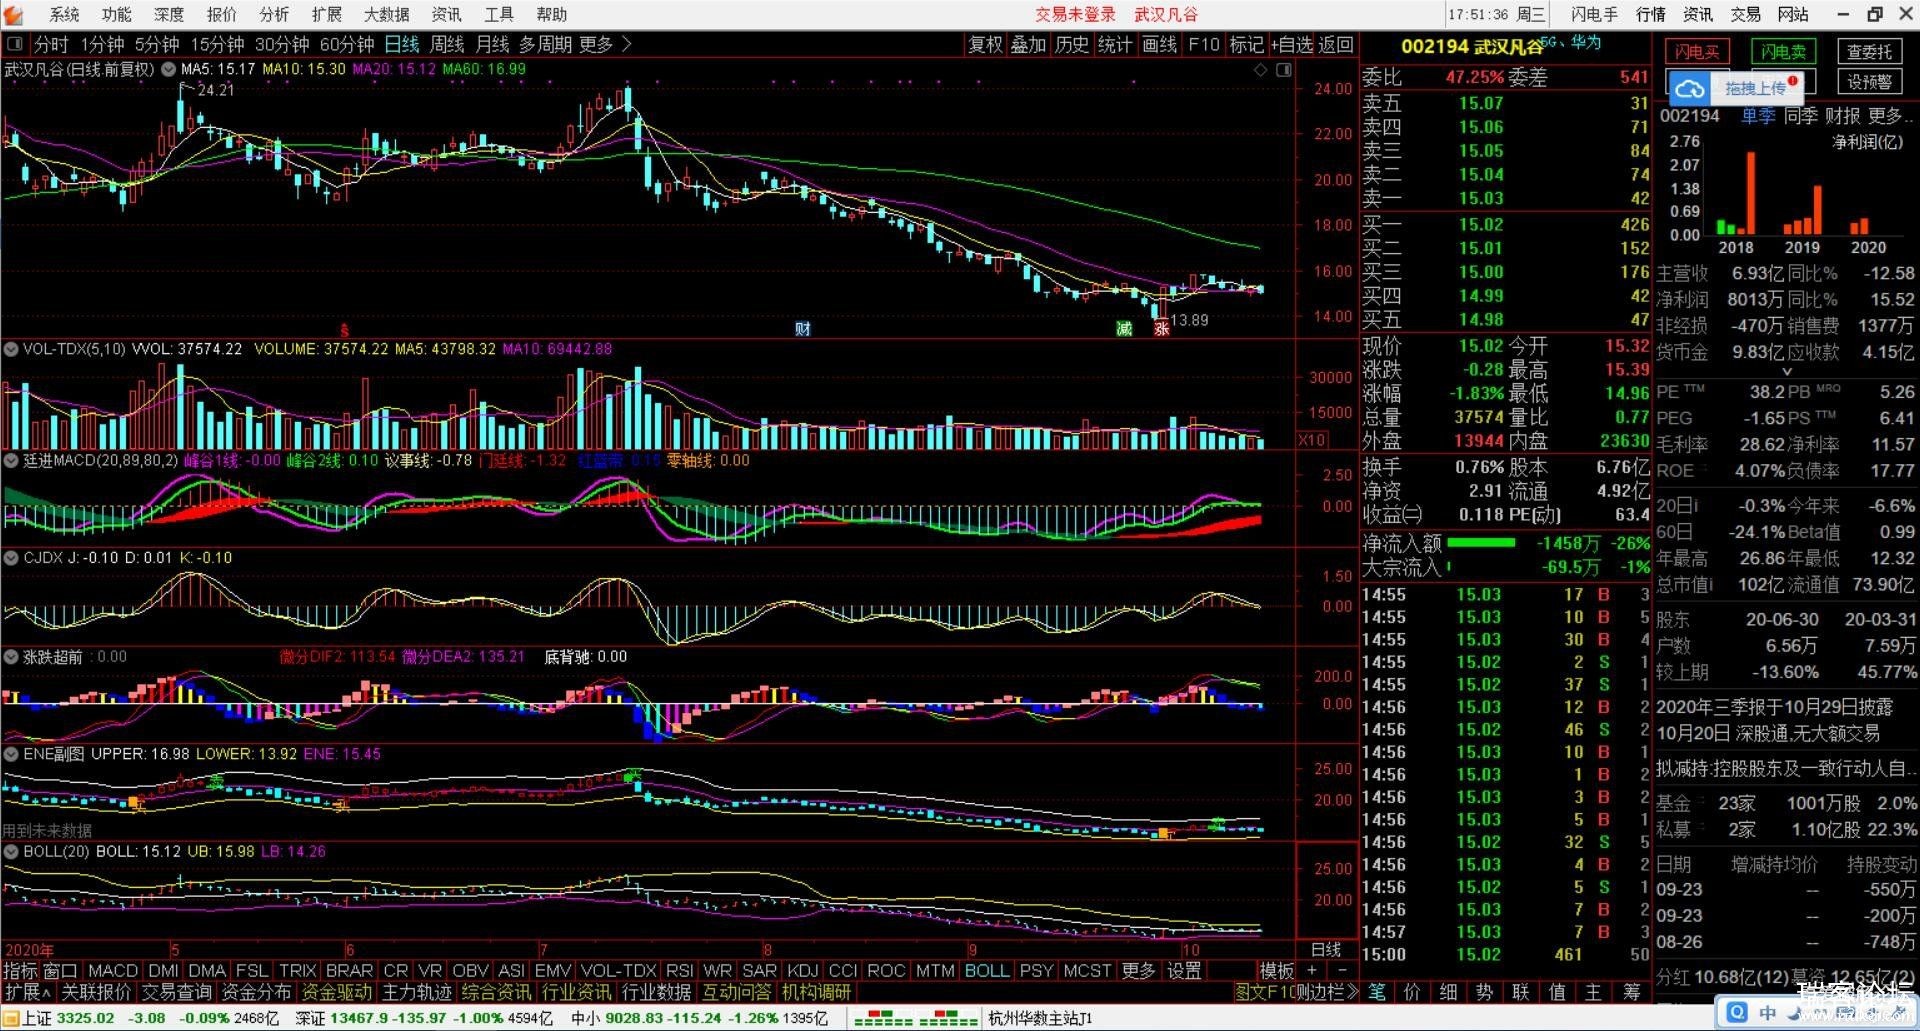Open ENE副图 indicator dropdown circle
This screenshot has height=1031, width=1920.
[11, 753]
